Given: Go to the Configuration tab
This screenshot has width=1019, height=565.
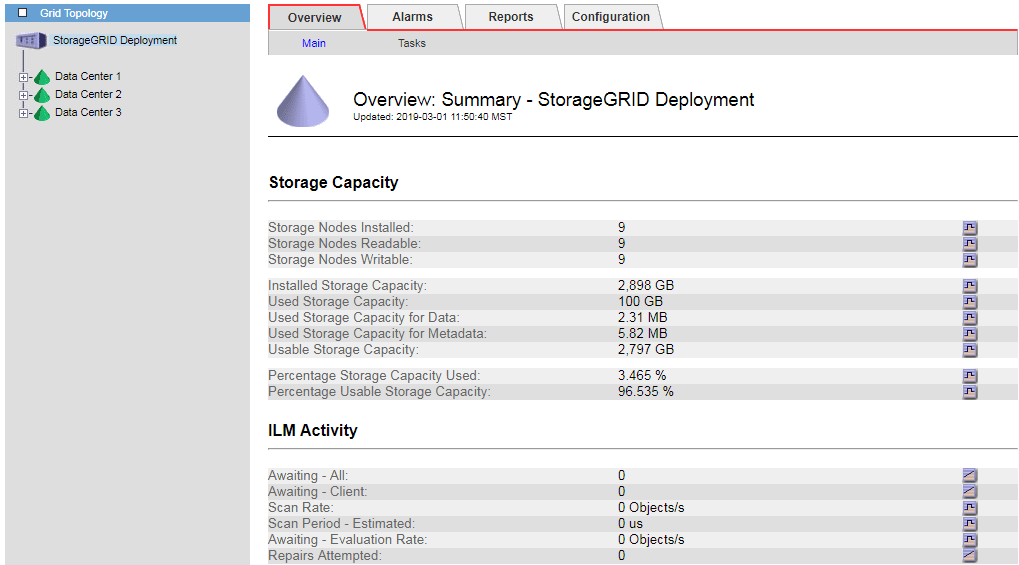Looking at the screenshot, I should pyautogui.click(x=610, y=17).
